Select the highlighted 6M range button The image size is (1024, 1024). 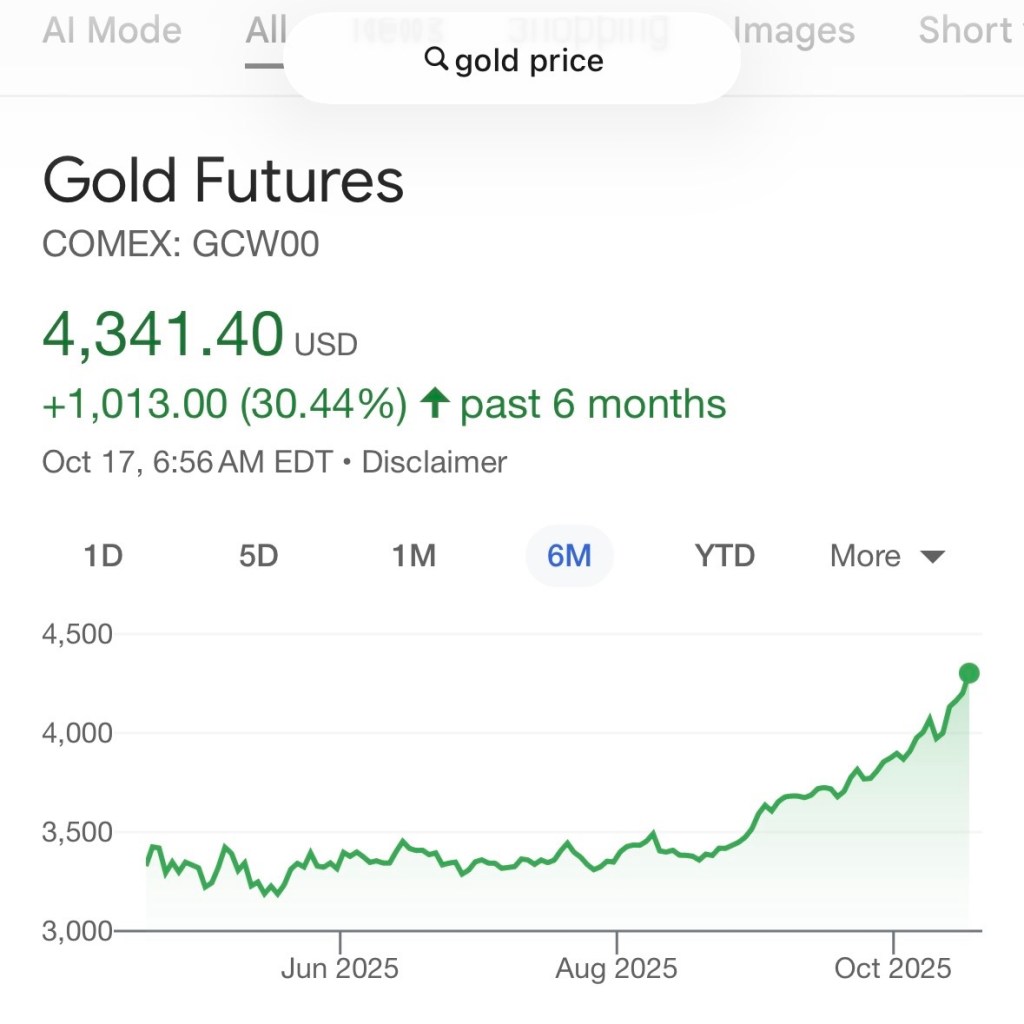tap(569, 556)
